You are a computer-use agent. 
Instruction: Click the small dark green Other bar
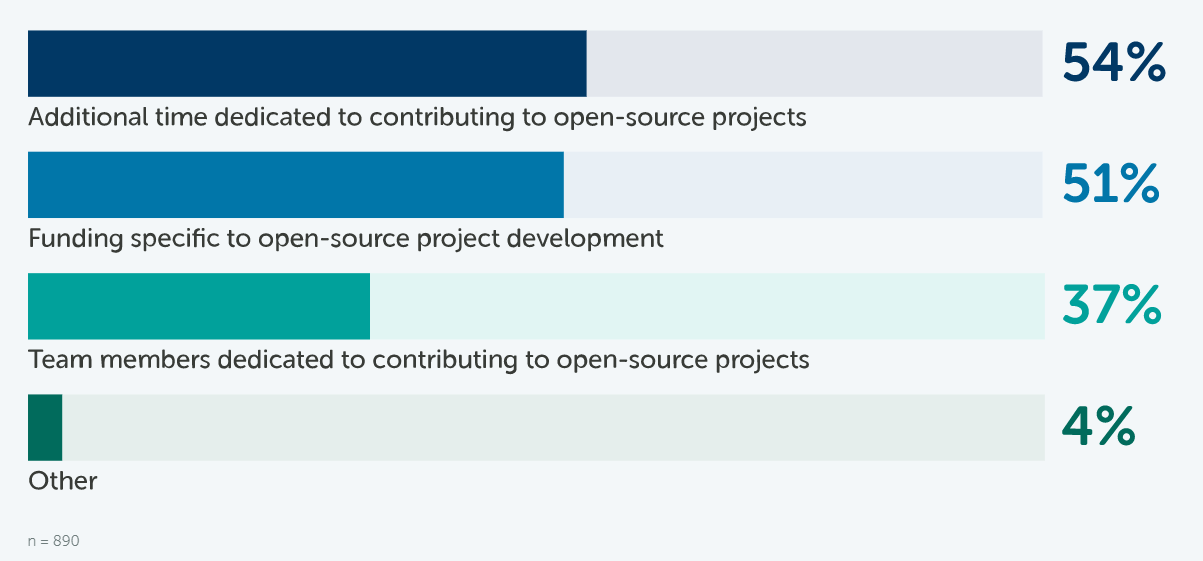point(45,427)
